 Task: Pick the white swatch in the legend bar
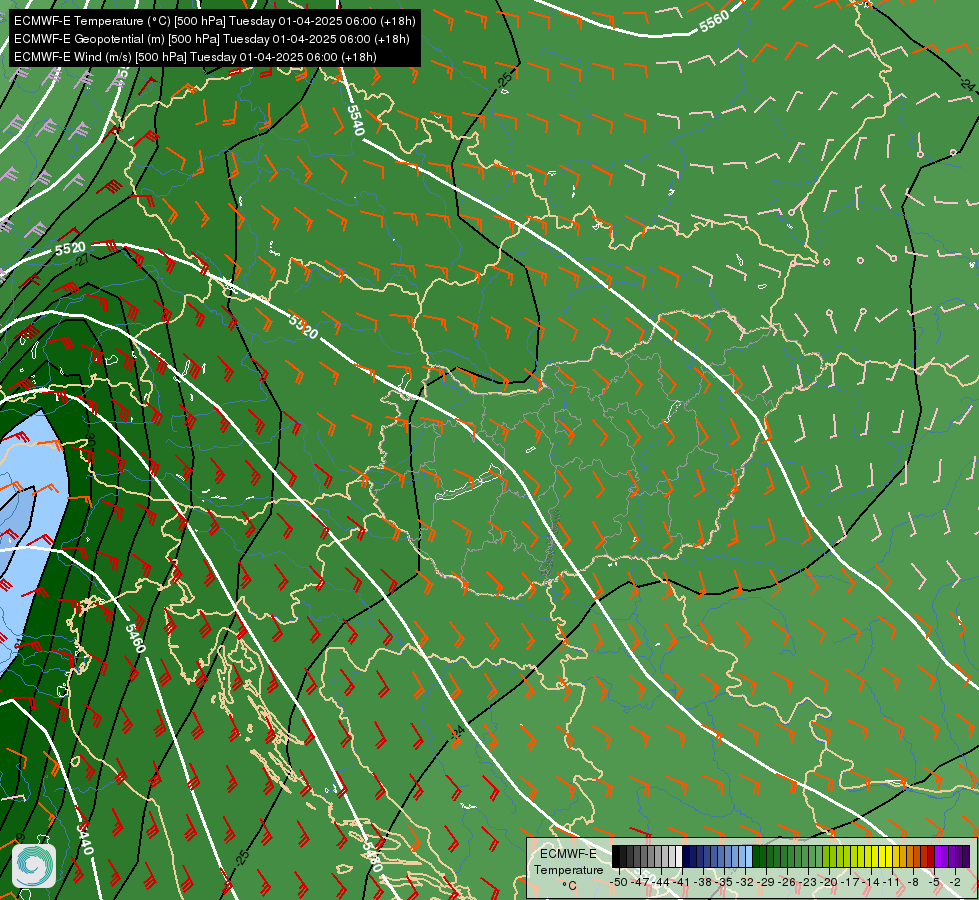(x=679, y=856)
